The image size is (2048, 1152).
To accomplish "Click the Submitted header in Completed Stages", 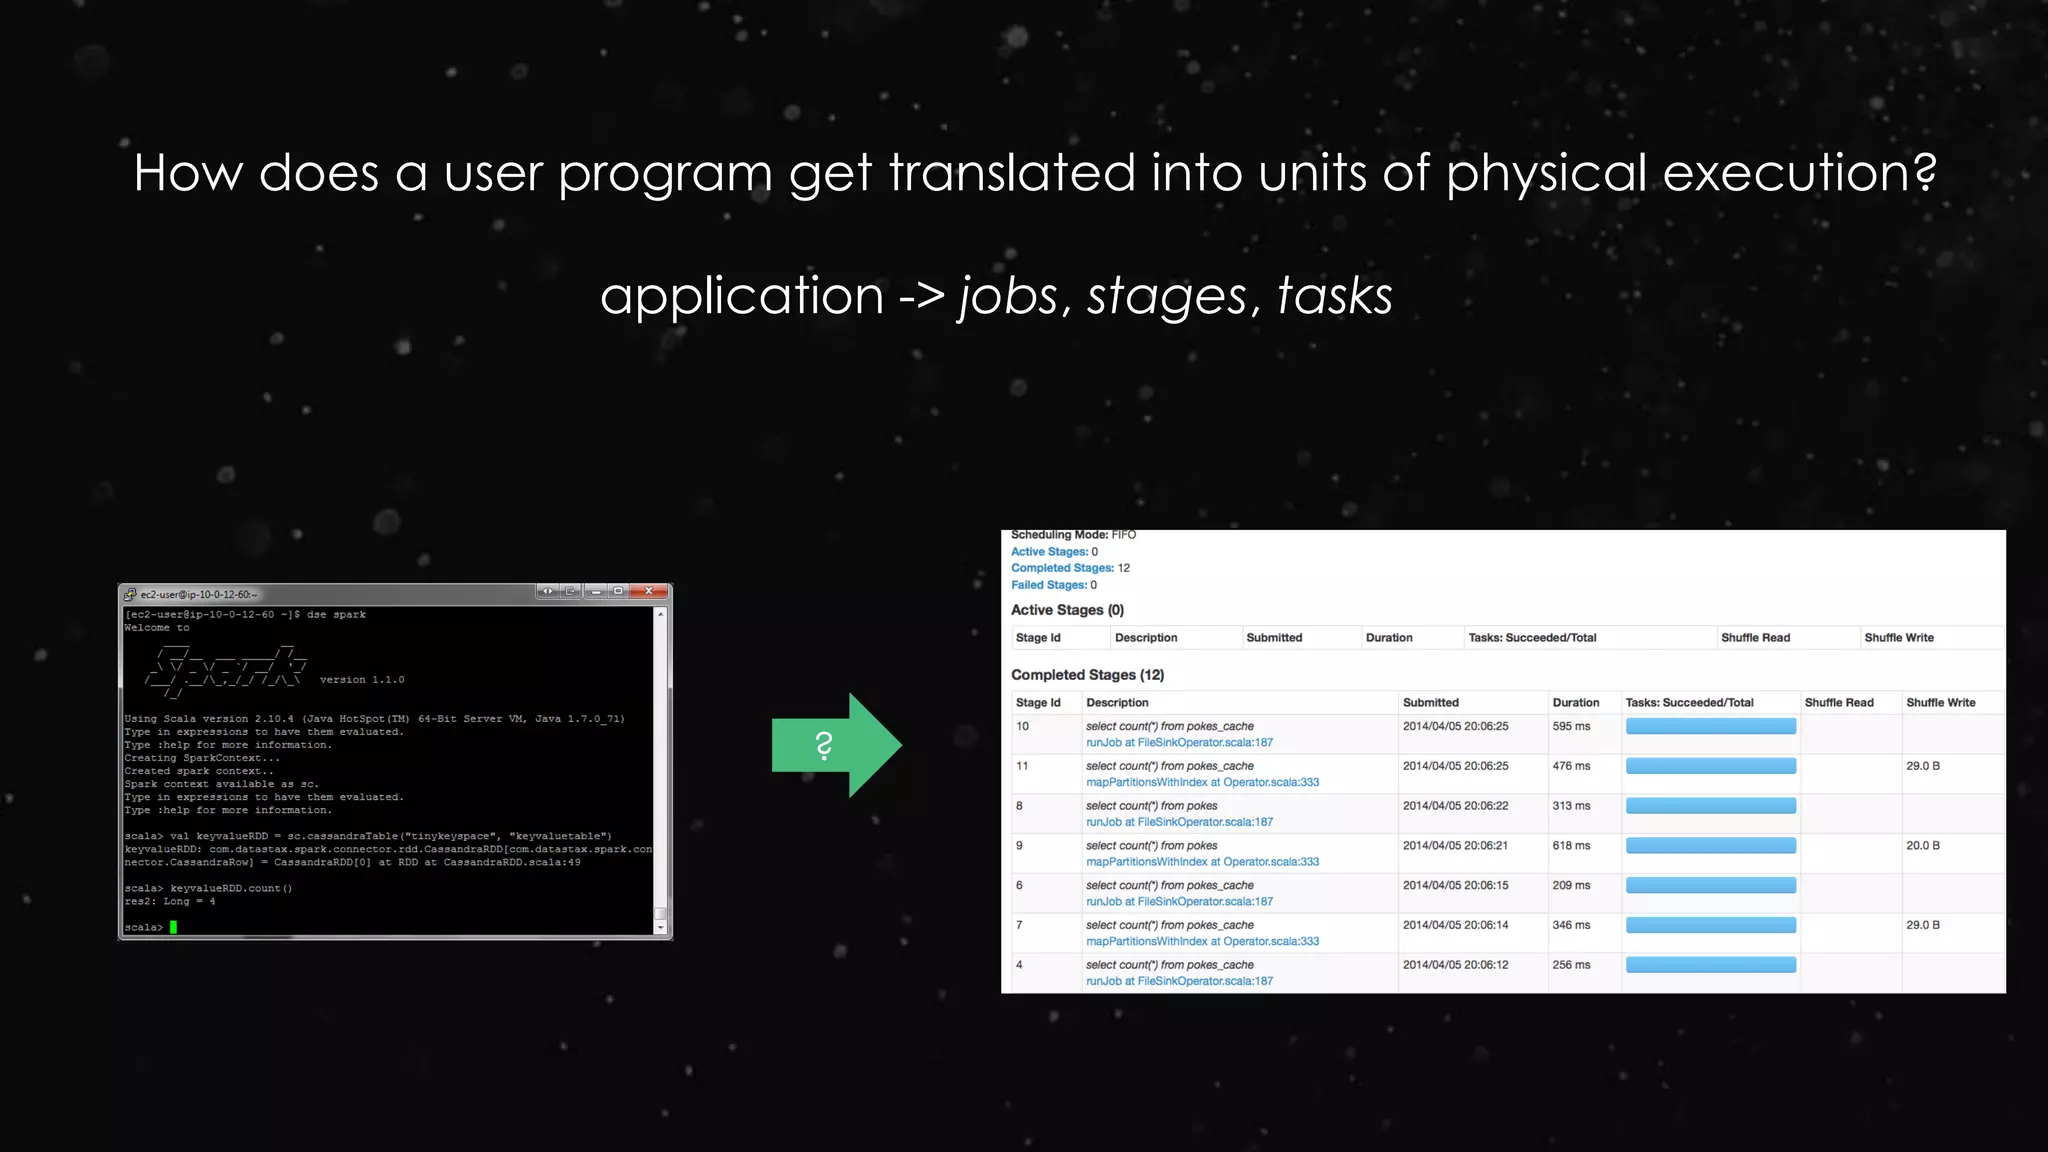I will (1430, 703).
